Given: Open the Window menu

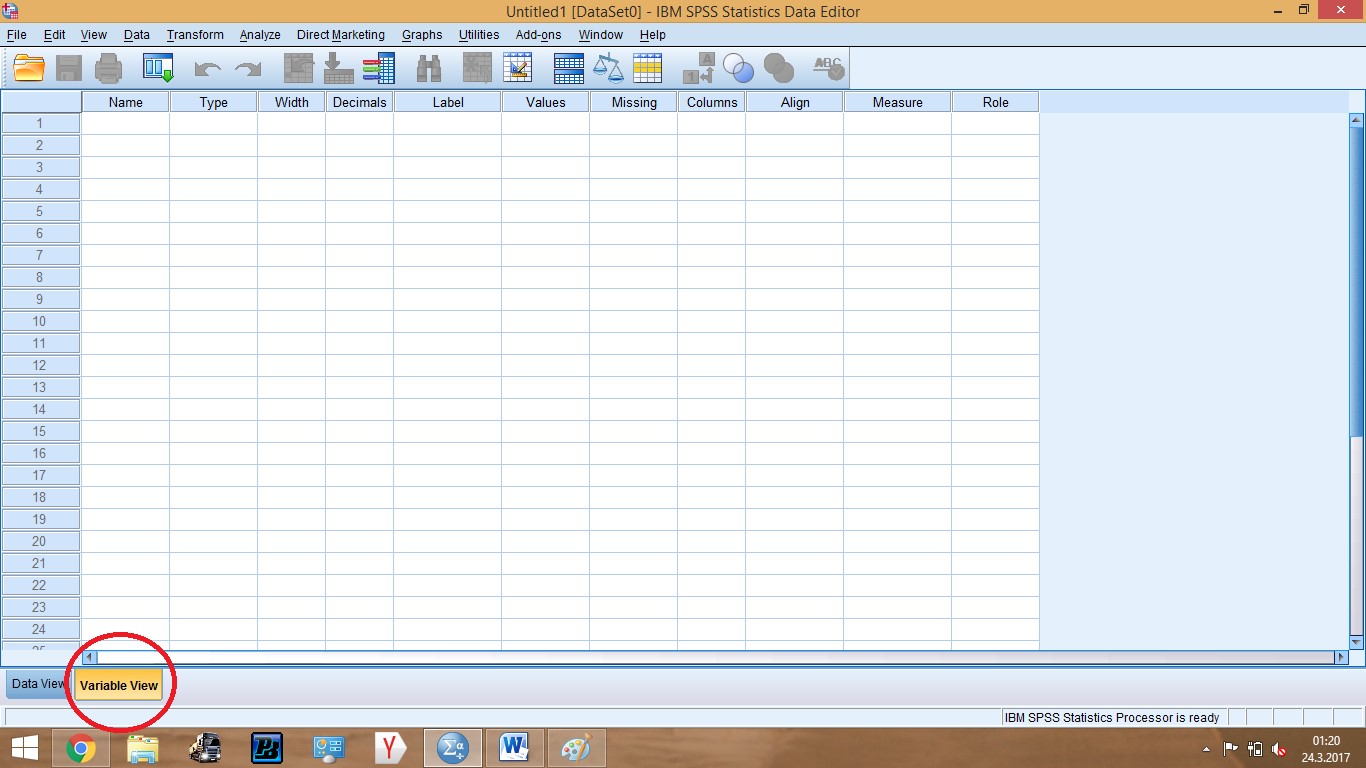Looking at the screenshot, I should [601, 35].
